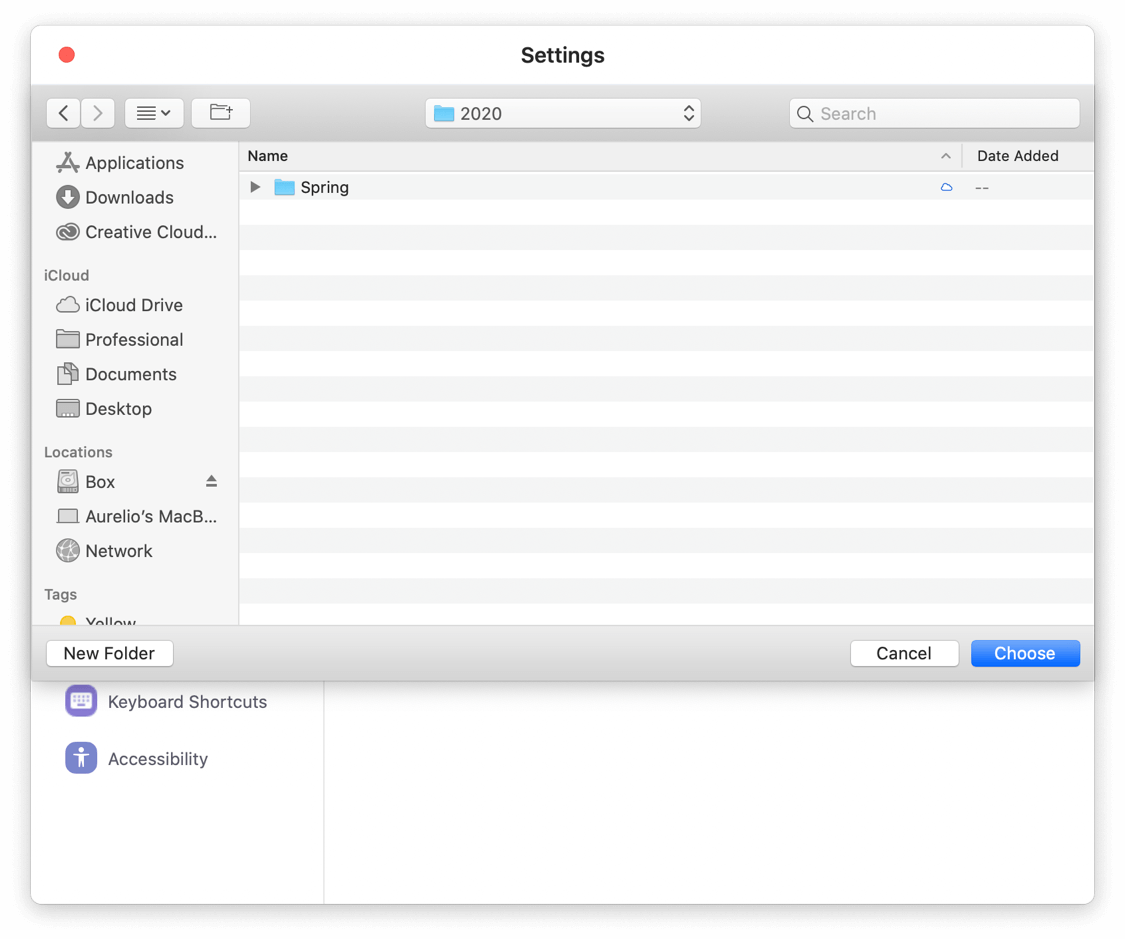Click the Box drive icon
Viewport: 1125px width, 939px height.
(x=67, y=481)
